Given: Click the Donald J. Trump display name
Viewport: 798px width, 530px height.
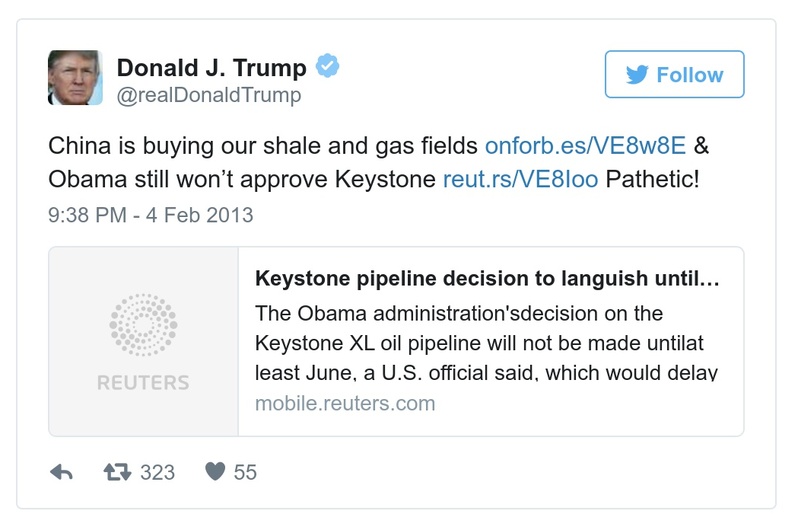Looking at the screenshot, I should tap(212, 68).
